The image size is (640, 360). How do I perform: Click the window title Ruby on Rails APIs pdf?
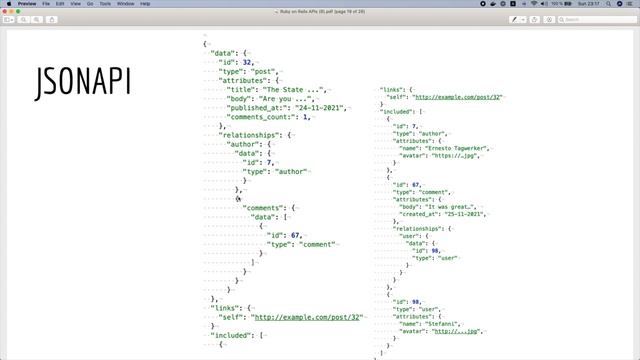322,11
